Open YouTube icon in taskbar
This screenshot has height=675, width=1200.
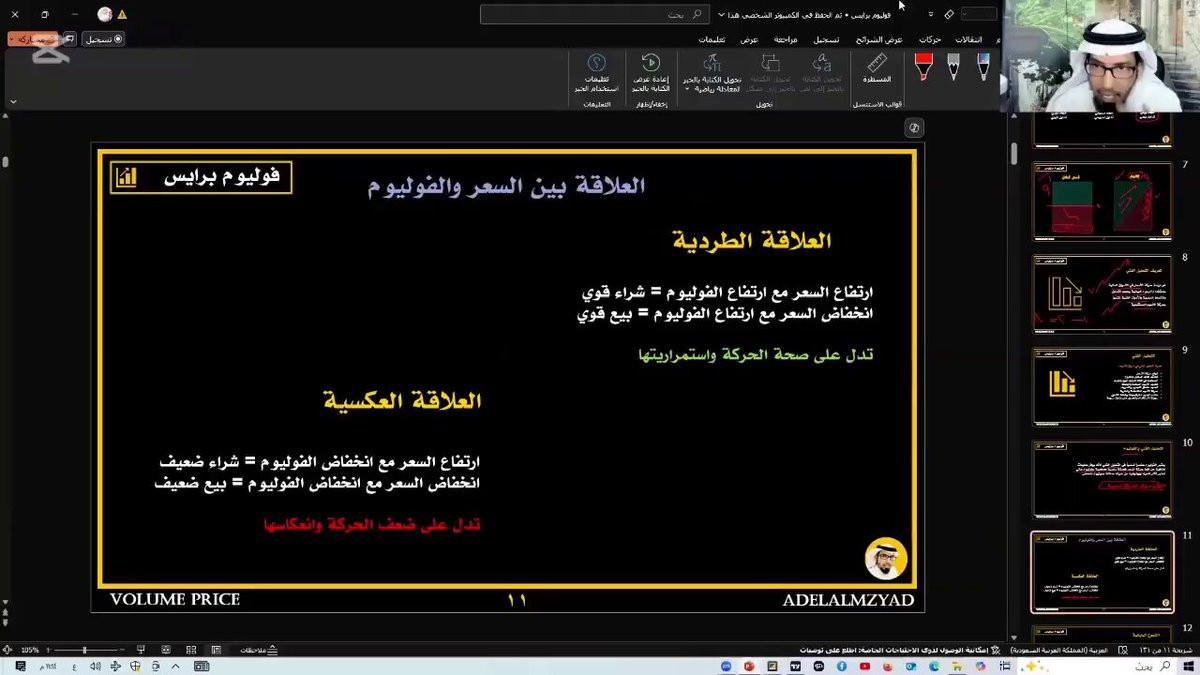pos(864,667)
